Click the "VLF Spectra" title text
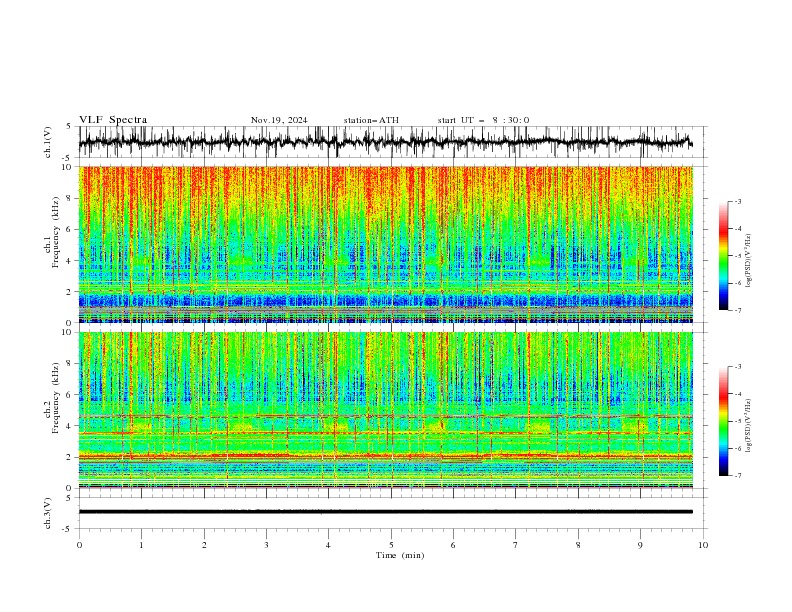This screenshot has height=612, width=792. pyautogui.click(x=113, y=120)
